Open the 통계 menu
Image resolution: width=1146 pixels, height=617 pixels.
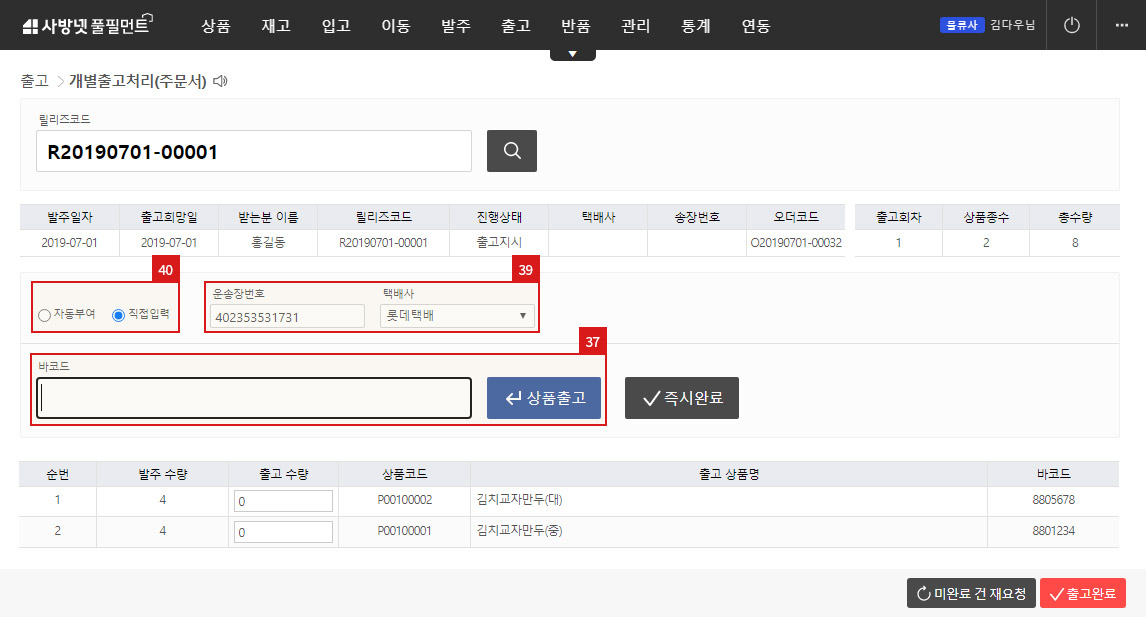(695, 26)
